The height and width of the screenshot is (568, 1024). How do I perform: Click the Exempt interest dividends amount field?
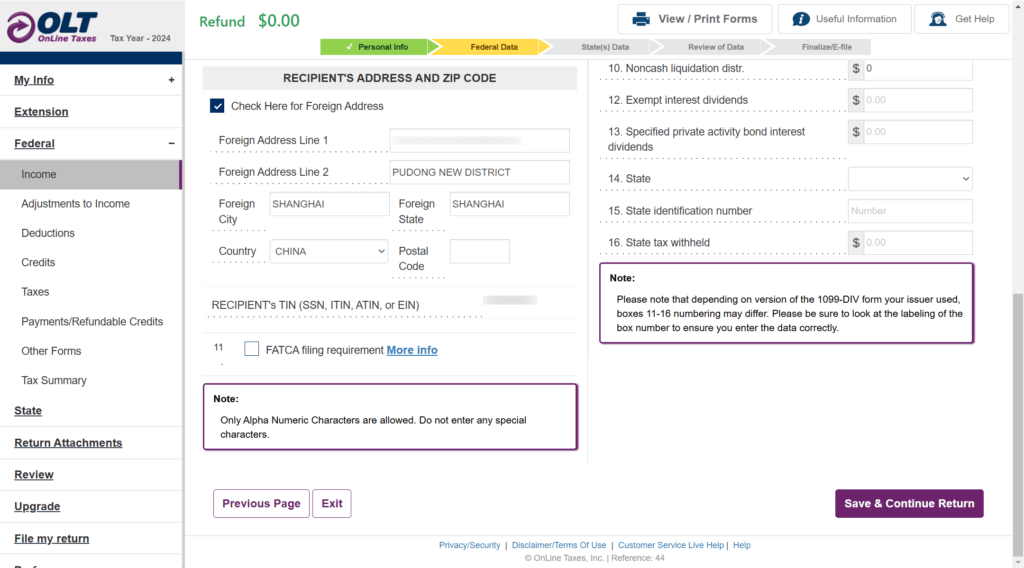point(918,100)
